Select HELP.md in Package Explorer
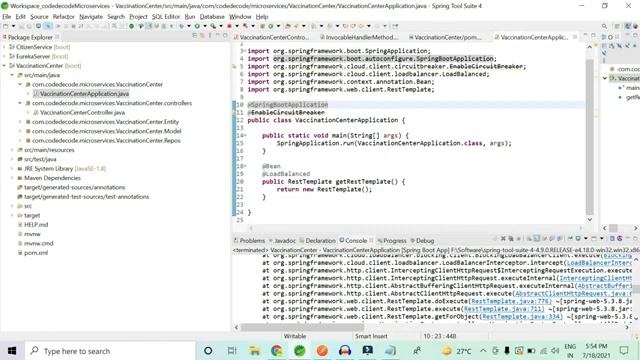This screenshot has width=640, height=360. 36,224
